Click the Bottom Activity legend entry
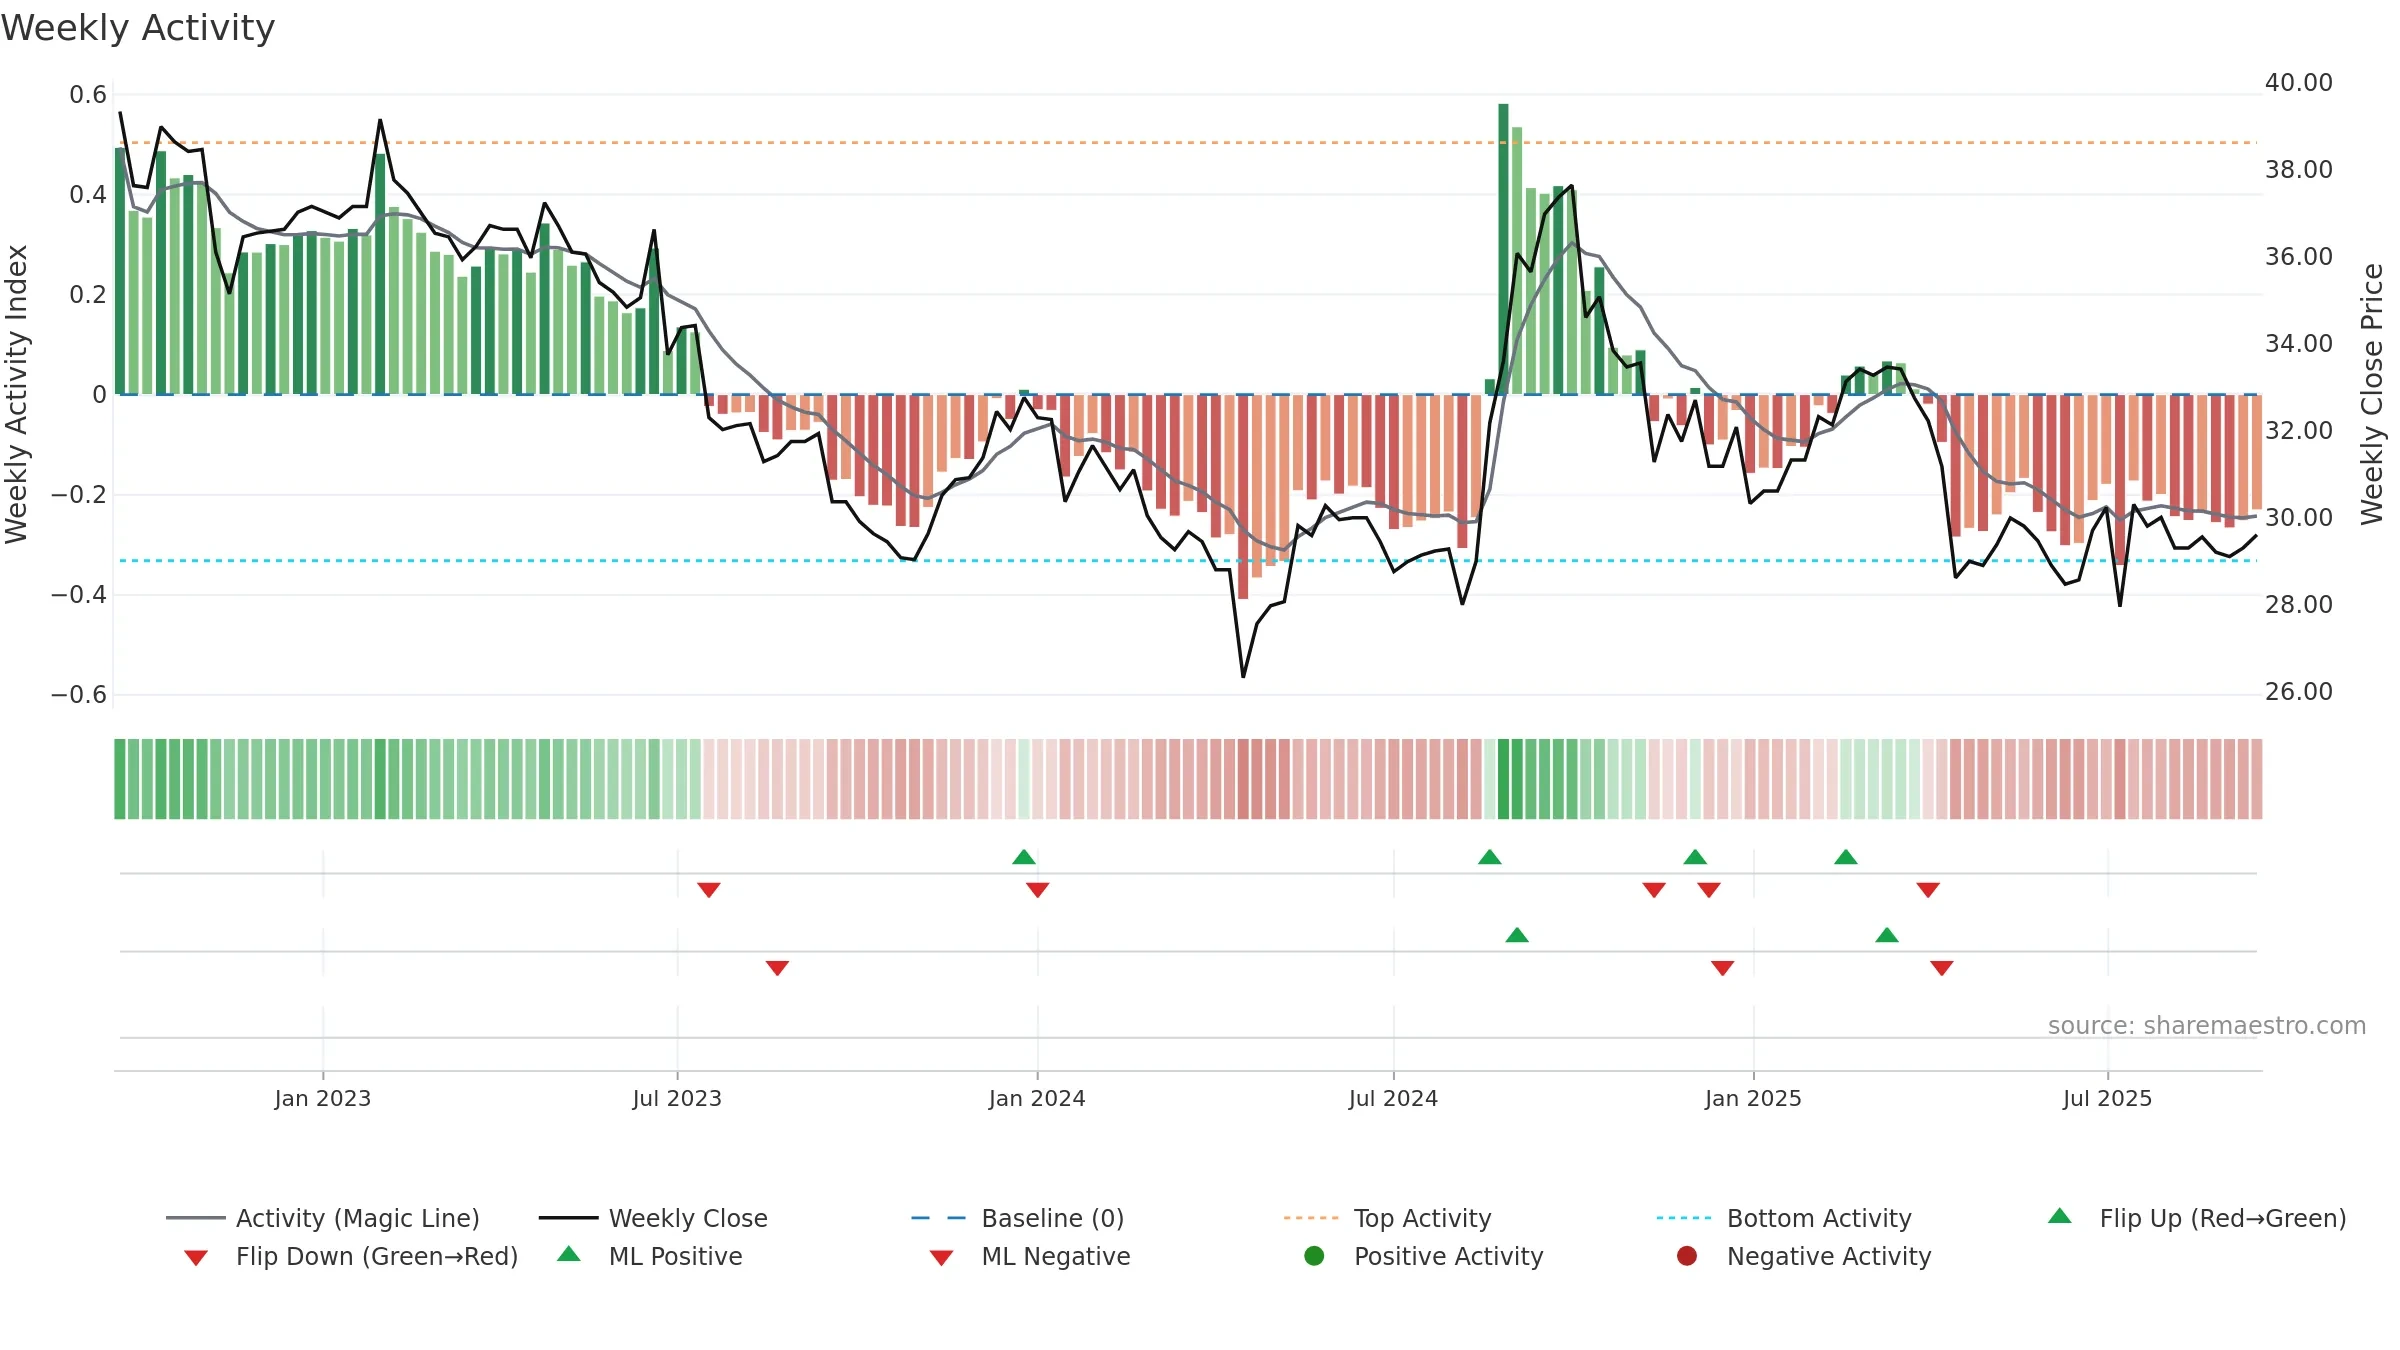This screenshot has height=1350, width=2400. tap(1784, 1218)
